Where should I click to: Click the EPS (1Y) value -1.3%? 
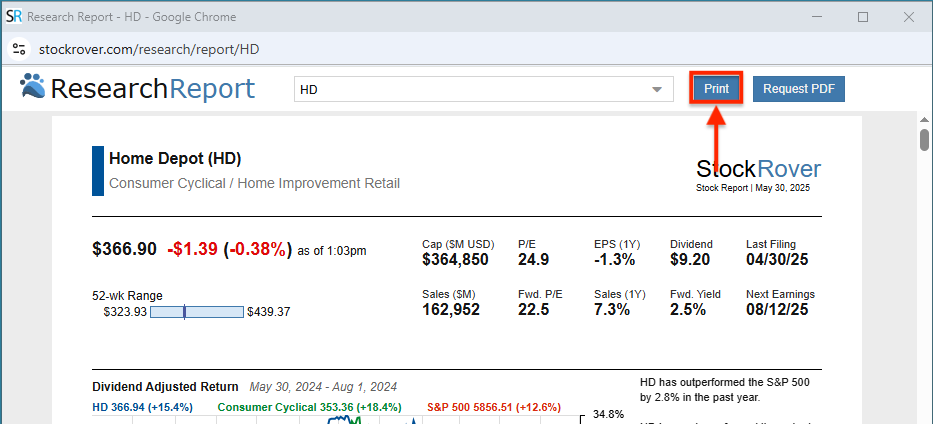(x=614, y=260)
